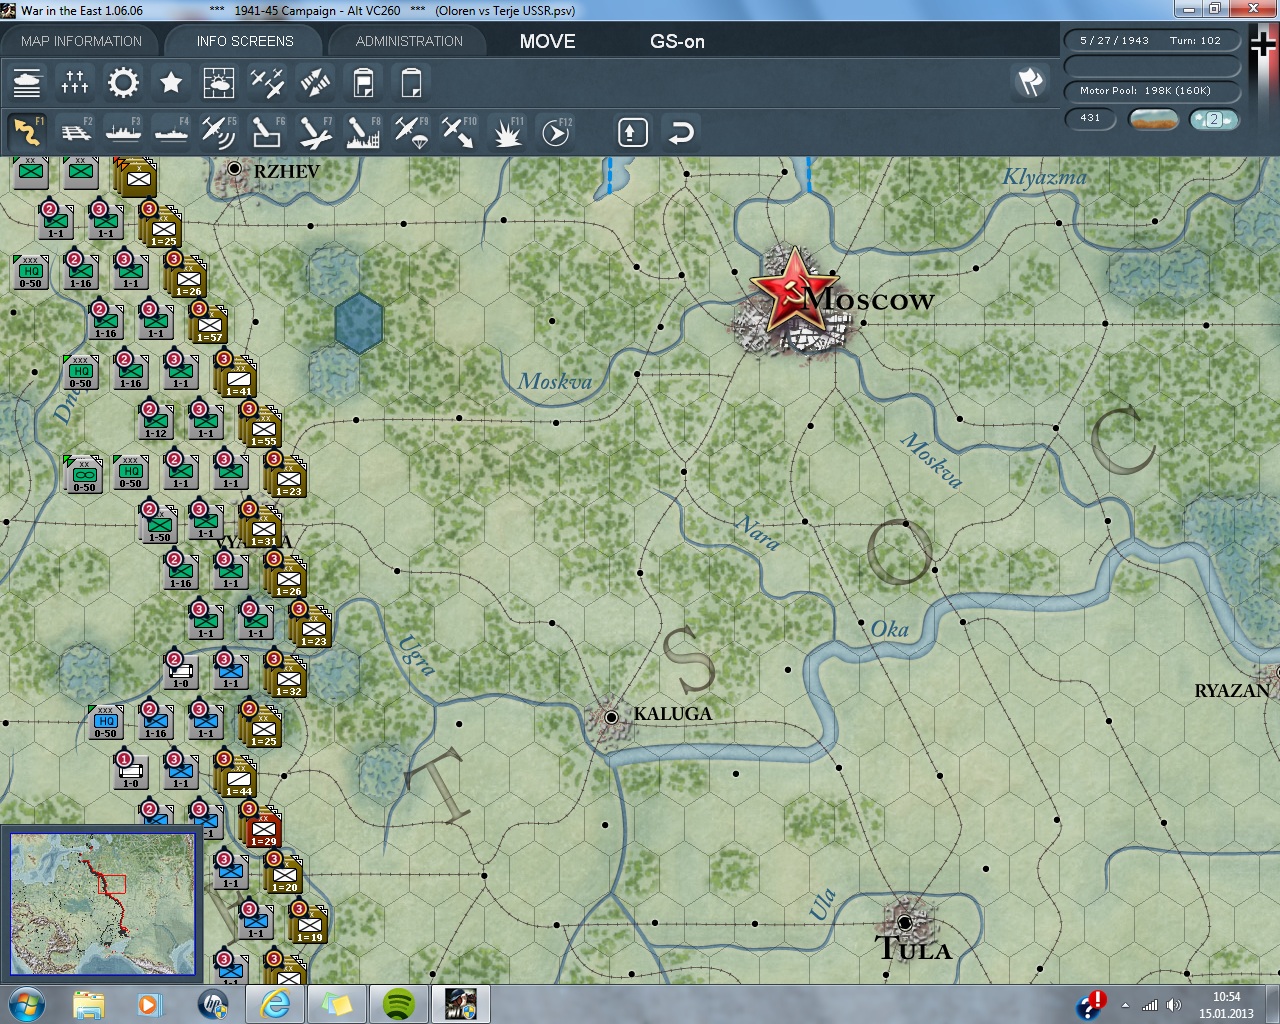Click the Motor Pool 198K readout
1280x1024 pixels.
(x=1152, y=90)
